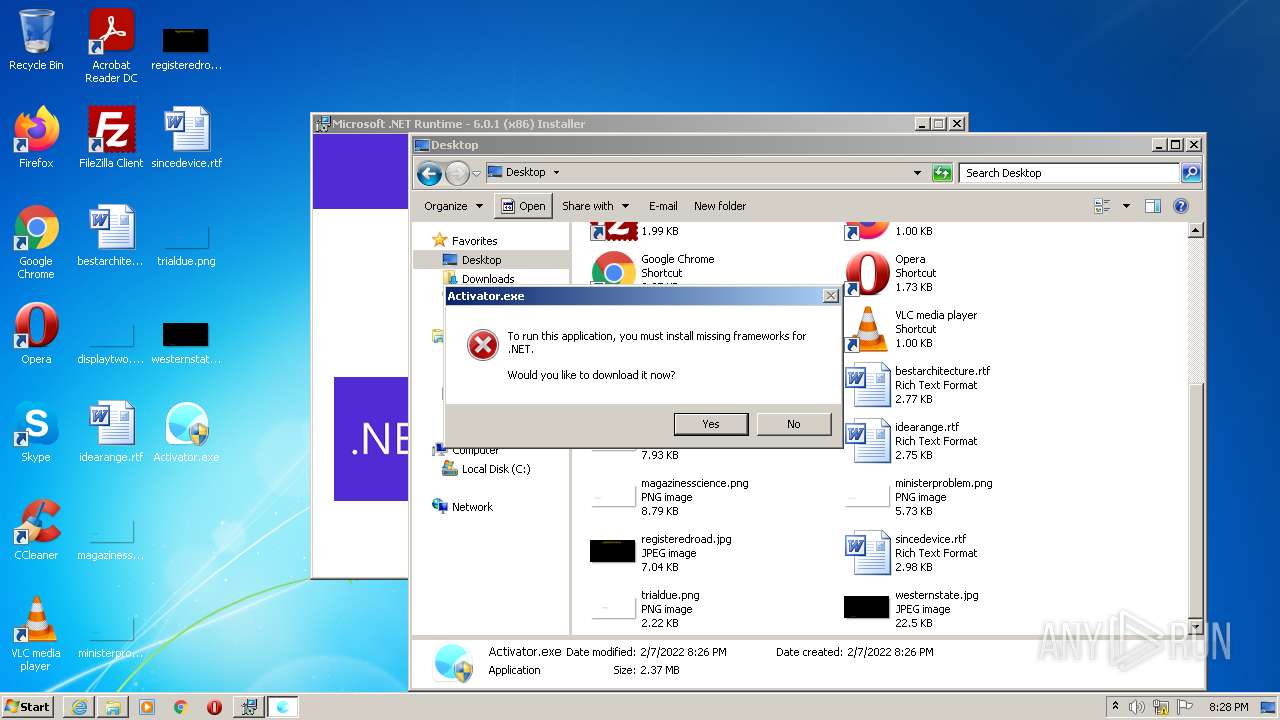Click Yes in the Activator.exe dialog

coord(711,424)
